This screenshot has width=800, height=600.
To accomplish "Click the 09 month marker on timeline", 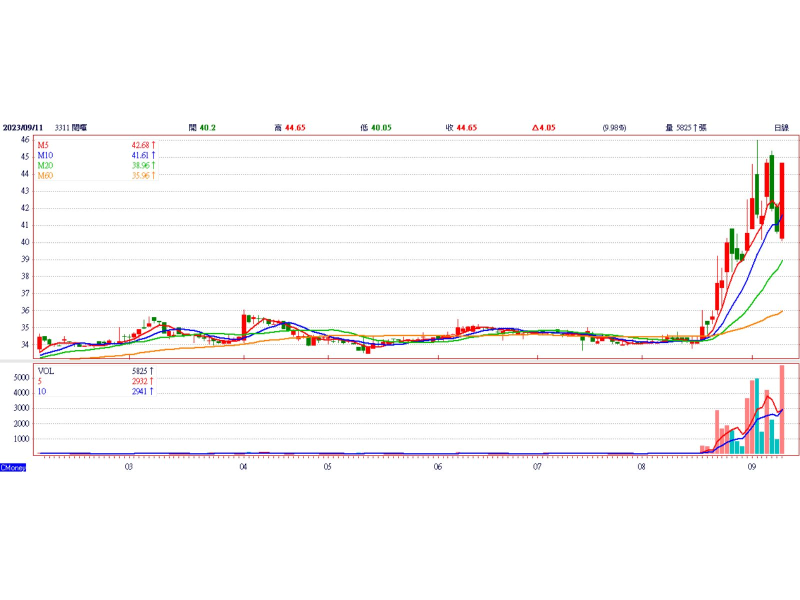I will [752, 467].
